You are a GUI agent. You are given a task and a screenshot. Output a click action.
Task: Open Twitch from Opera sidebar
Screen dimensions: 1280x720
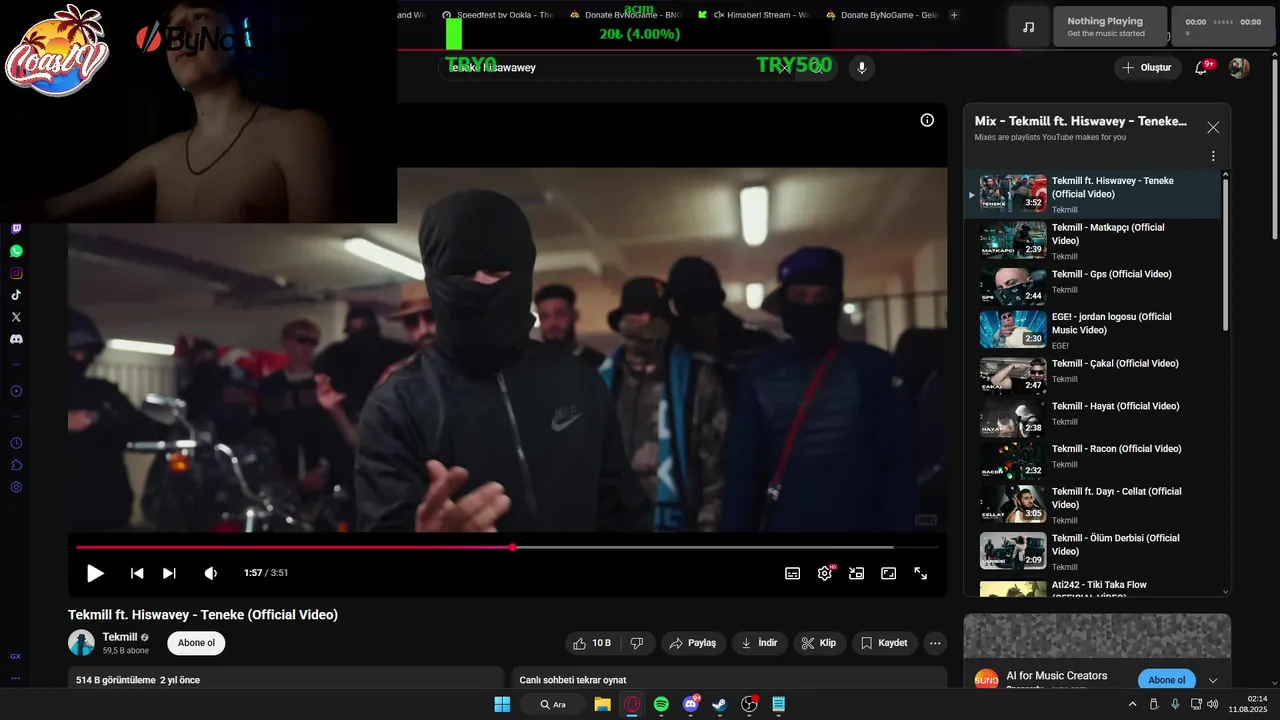pyautogui.click(x=16, y=229)
